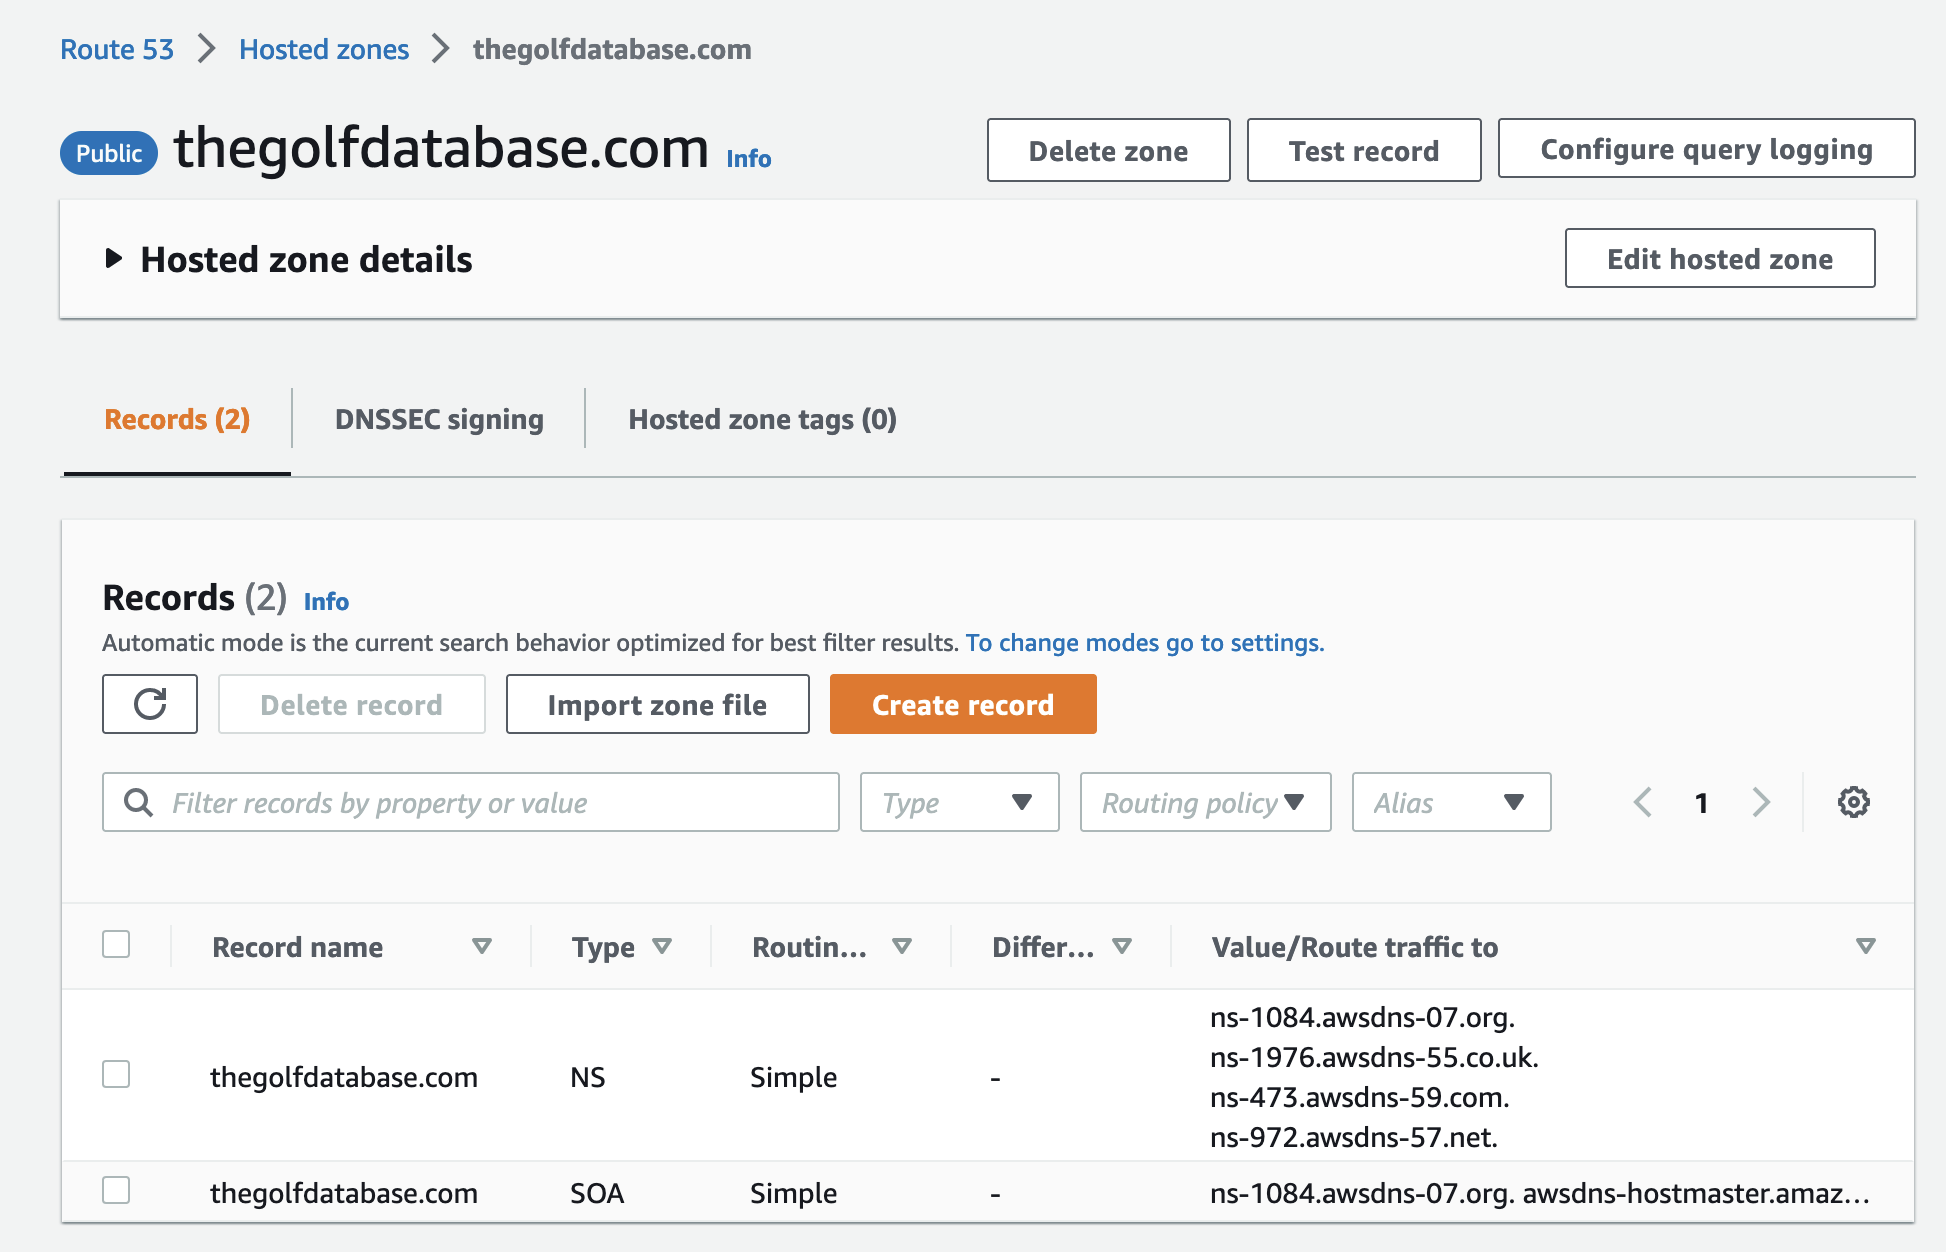Go to next page arrow
The image size is (1946, 1252).
1761,802
